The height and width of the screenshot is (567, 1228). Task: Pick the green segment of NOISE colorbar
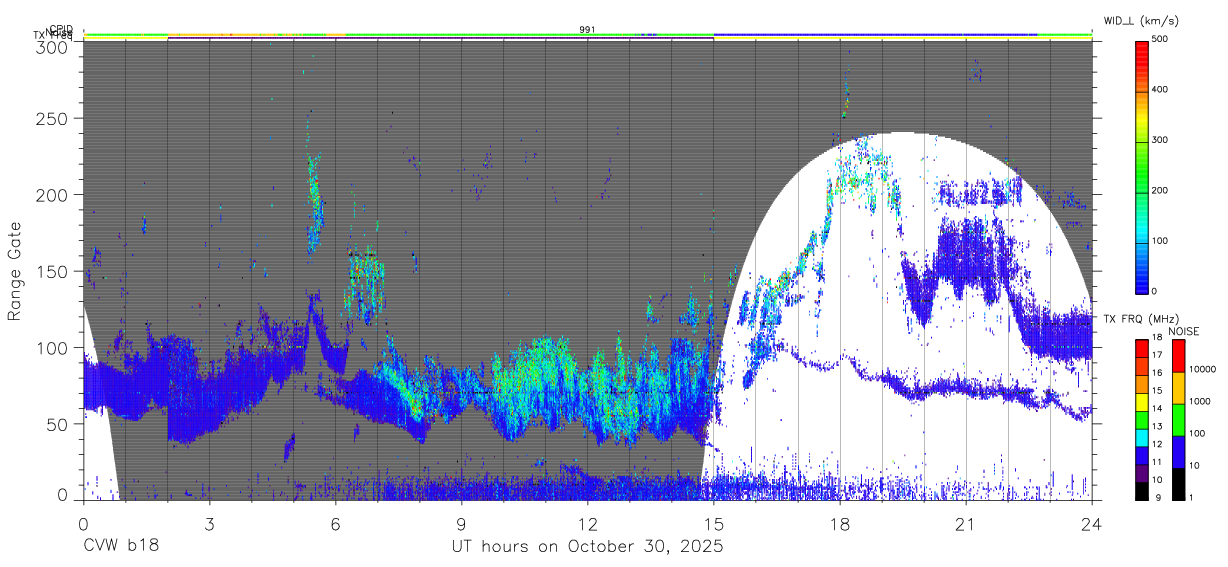pos(1178,420)
